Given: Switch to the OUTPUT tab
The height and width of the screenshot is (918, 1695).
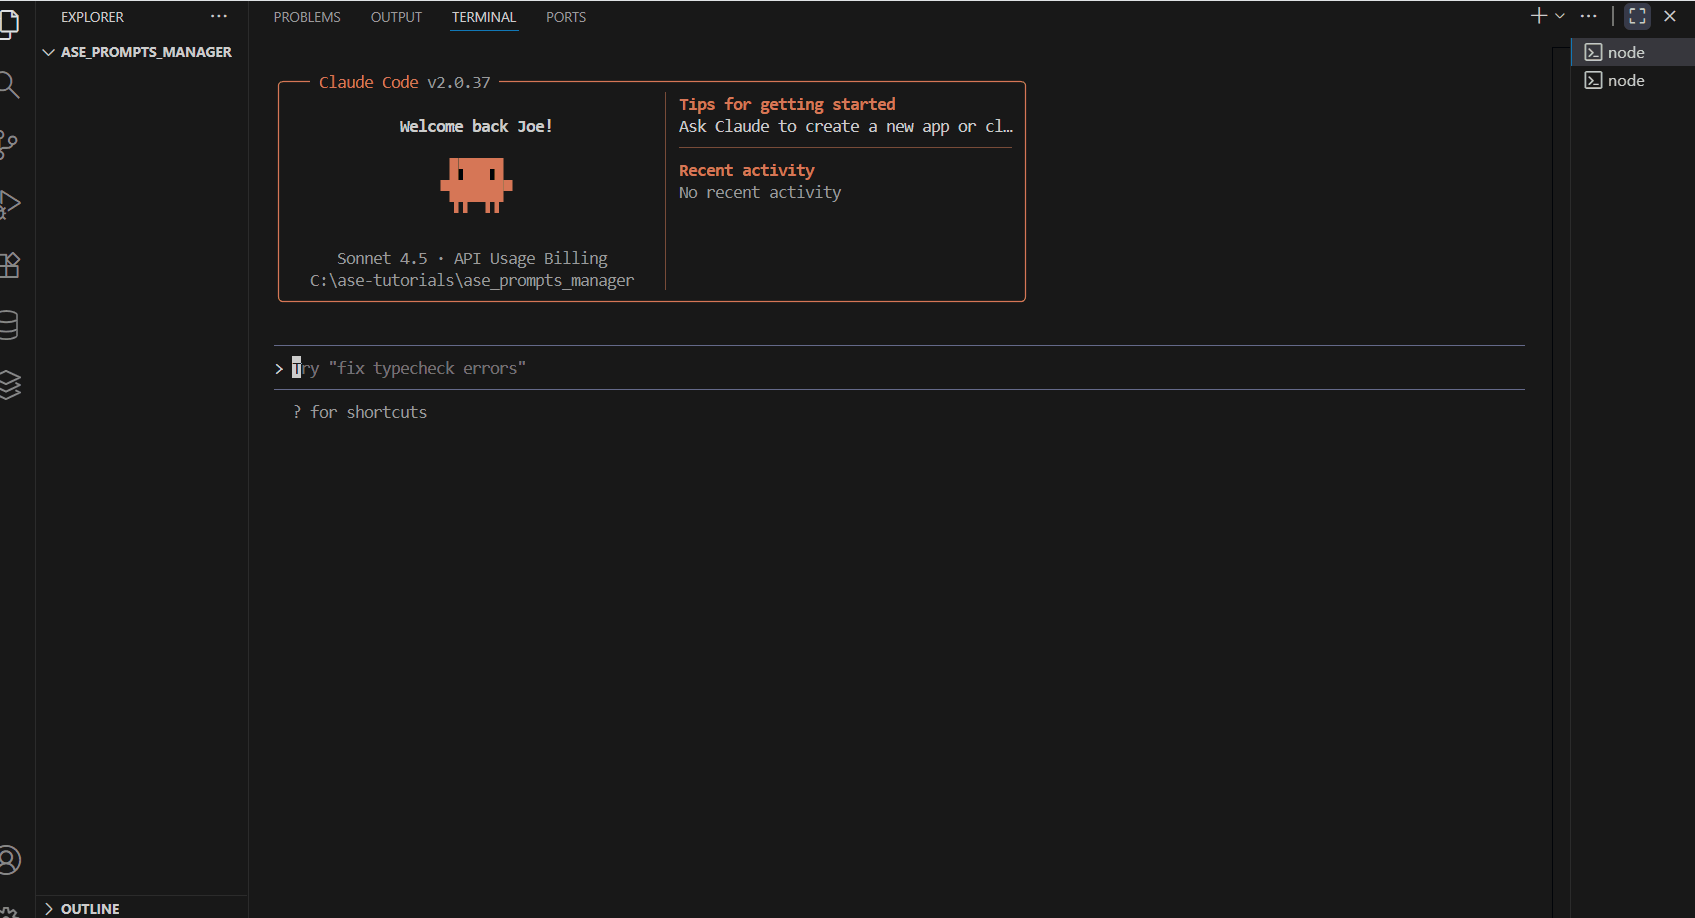Looking at the screenshot, I should tap(396, 17).
